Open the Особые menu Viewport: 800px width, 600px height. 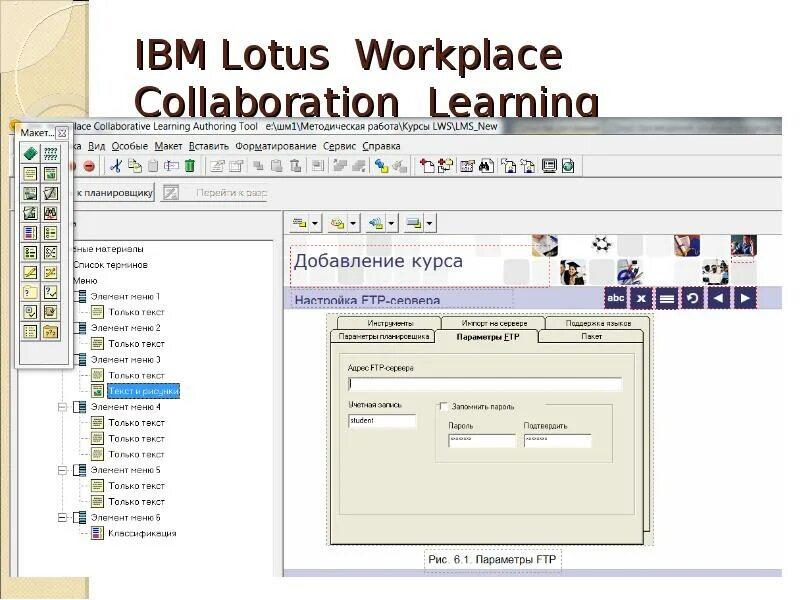click(x=130, y=146)
